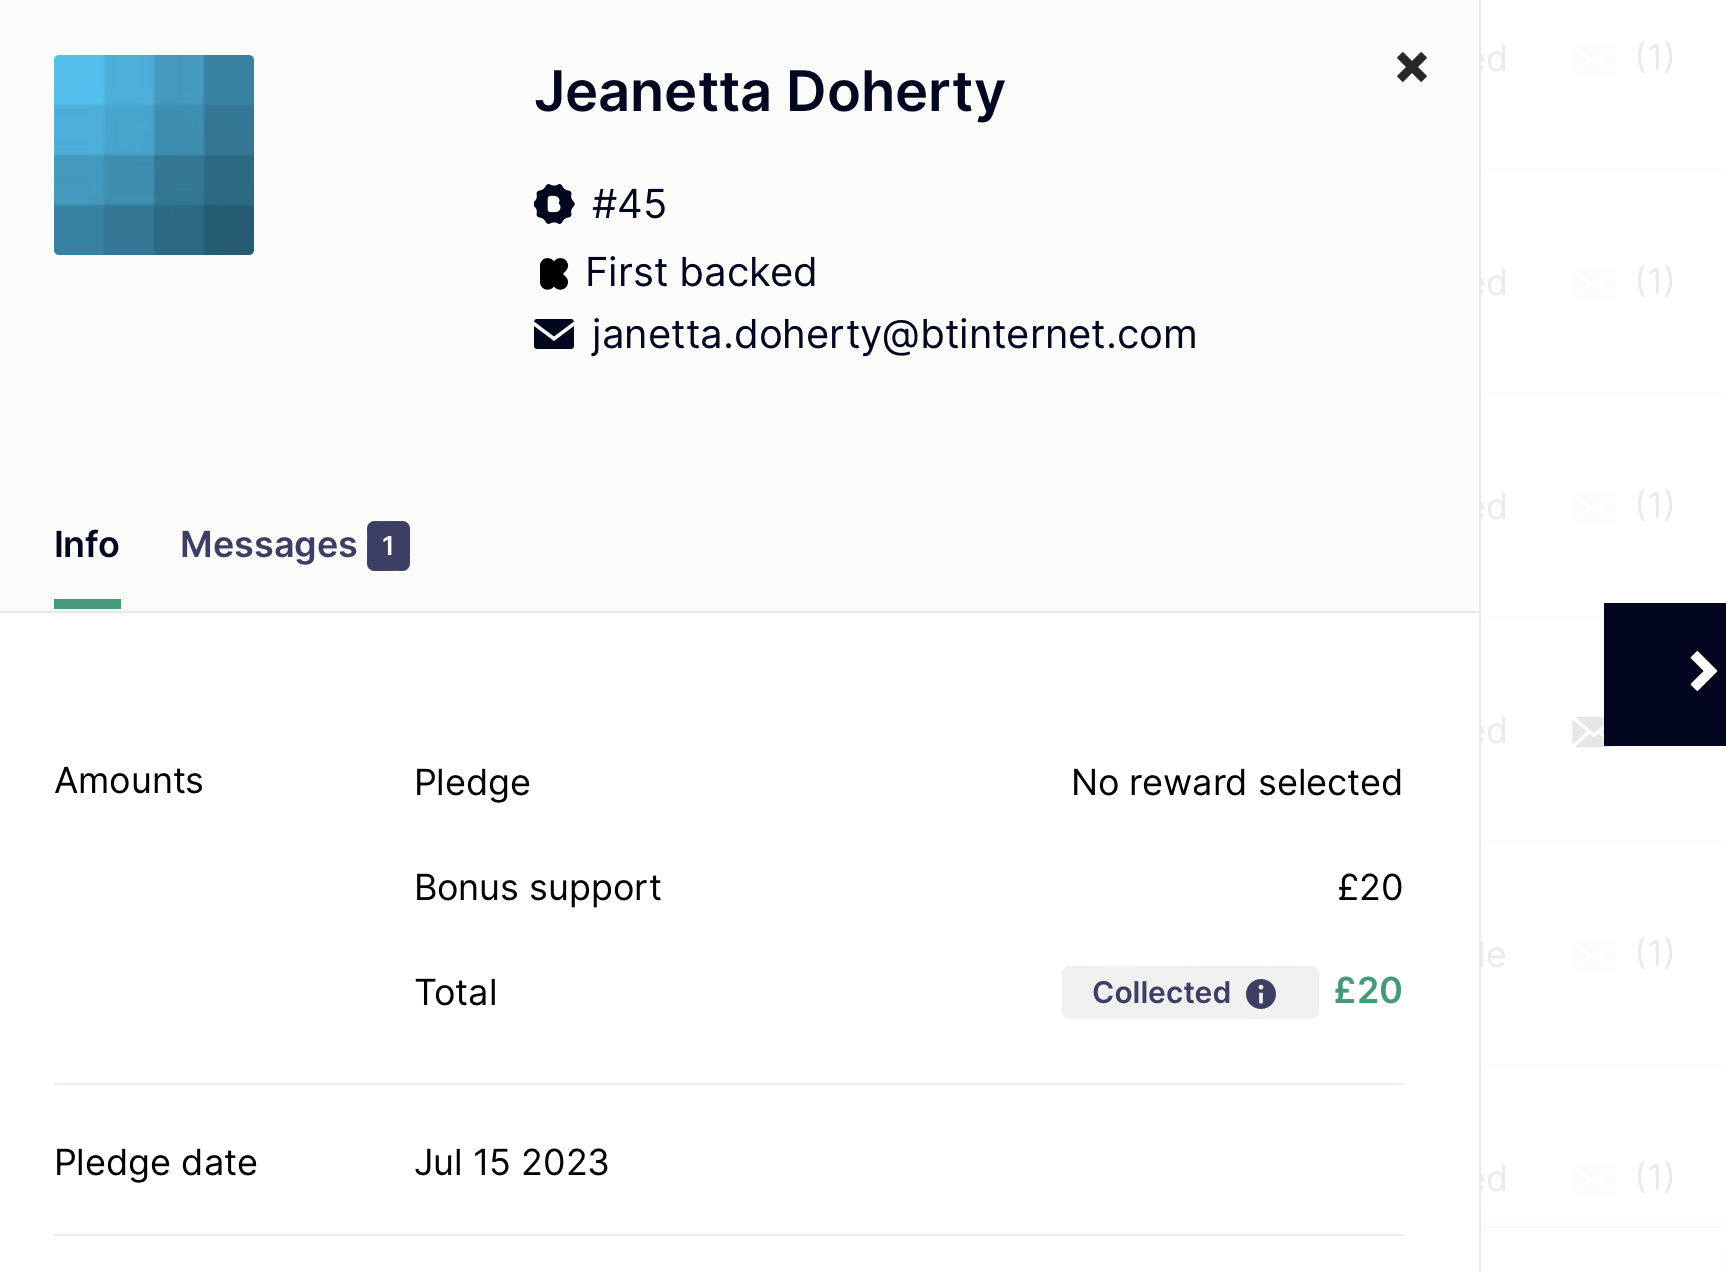Viewport: 1726px width, 1272px height.
Task: Click the First backed label
Action: pos(701,273)
